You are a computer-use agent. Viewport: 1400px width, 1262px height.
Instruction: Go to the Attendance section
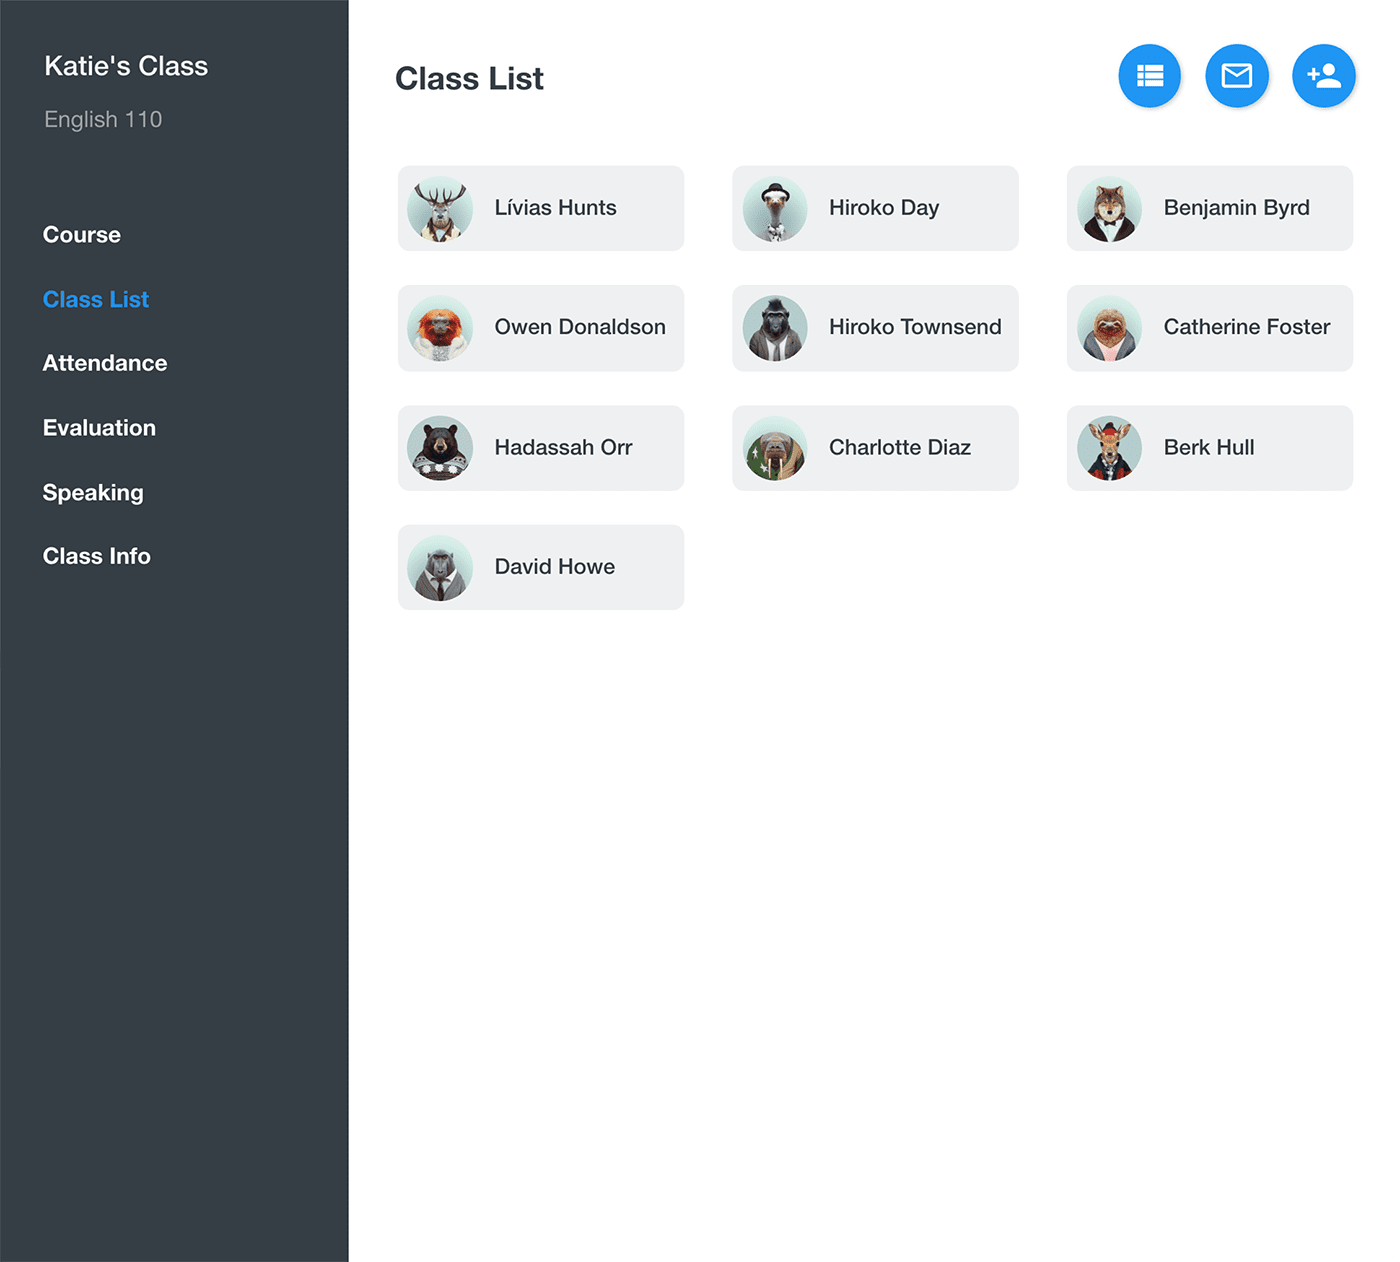point(105,363)
